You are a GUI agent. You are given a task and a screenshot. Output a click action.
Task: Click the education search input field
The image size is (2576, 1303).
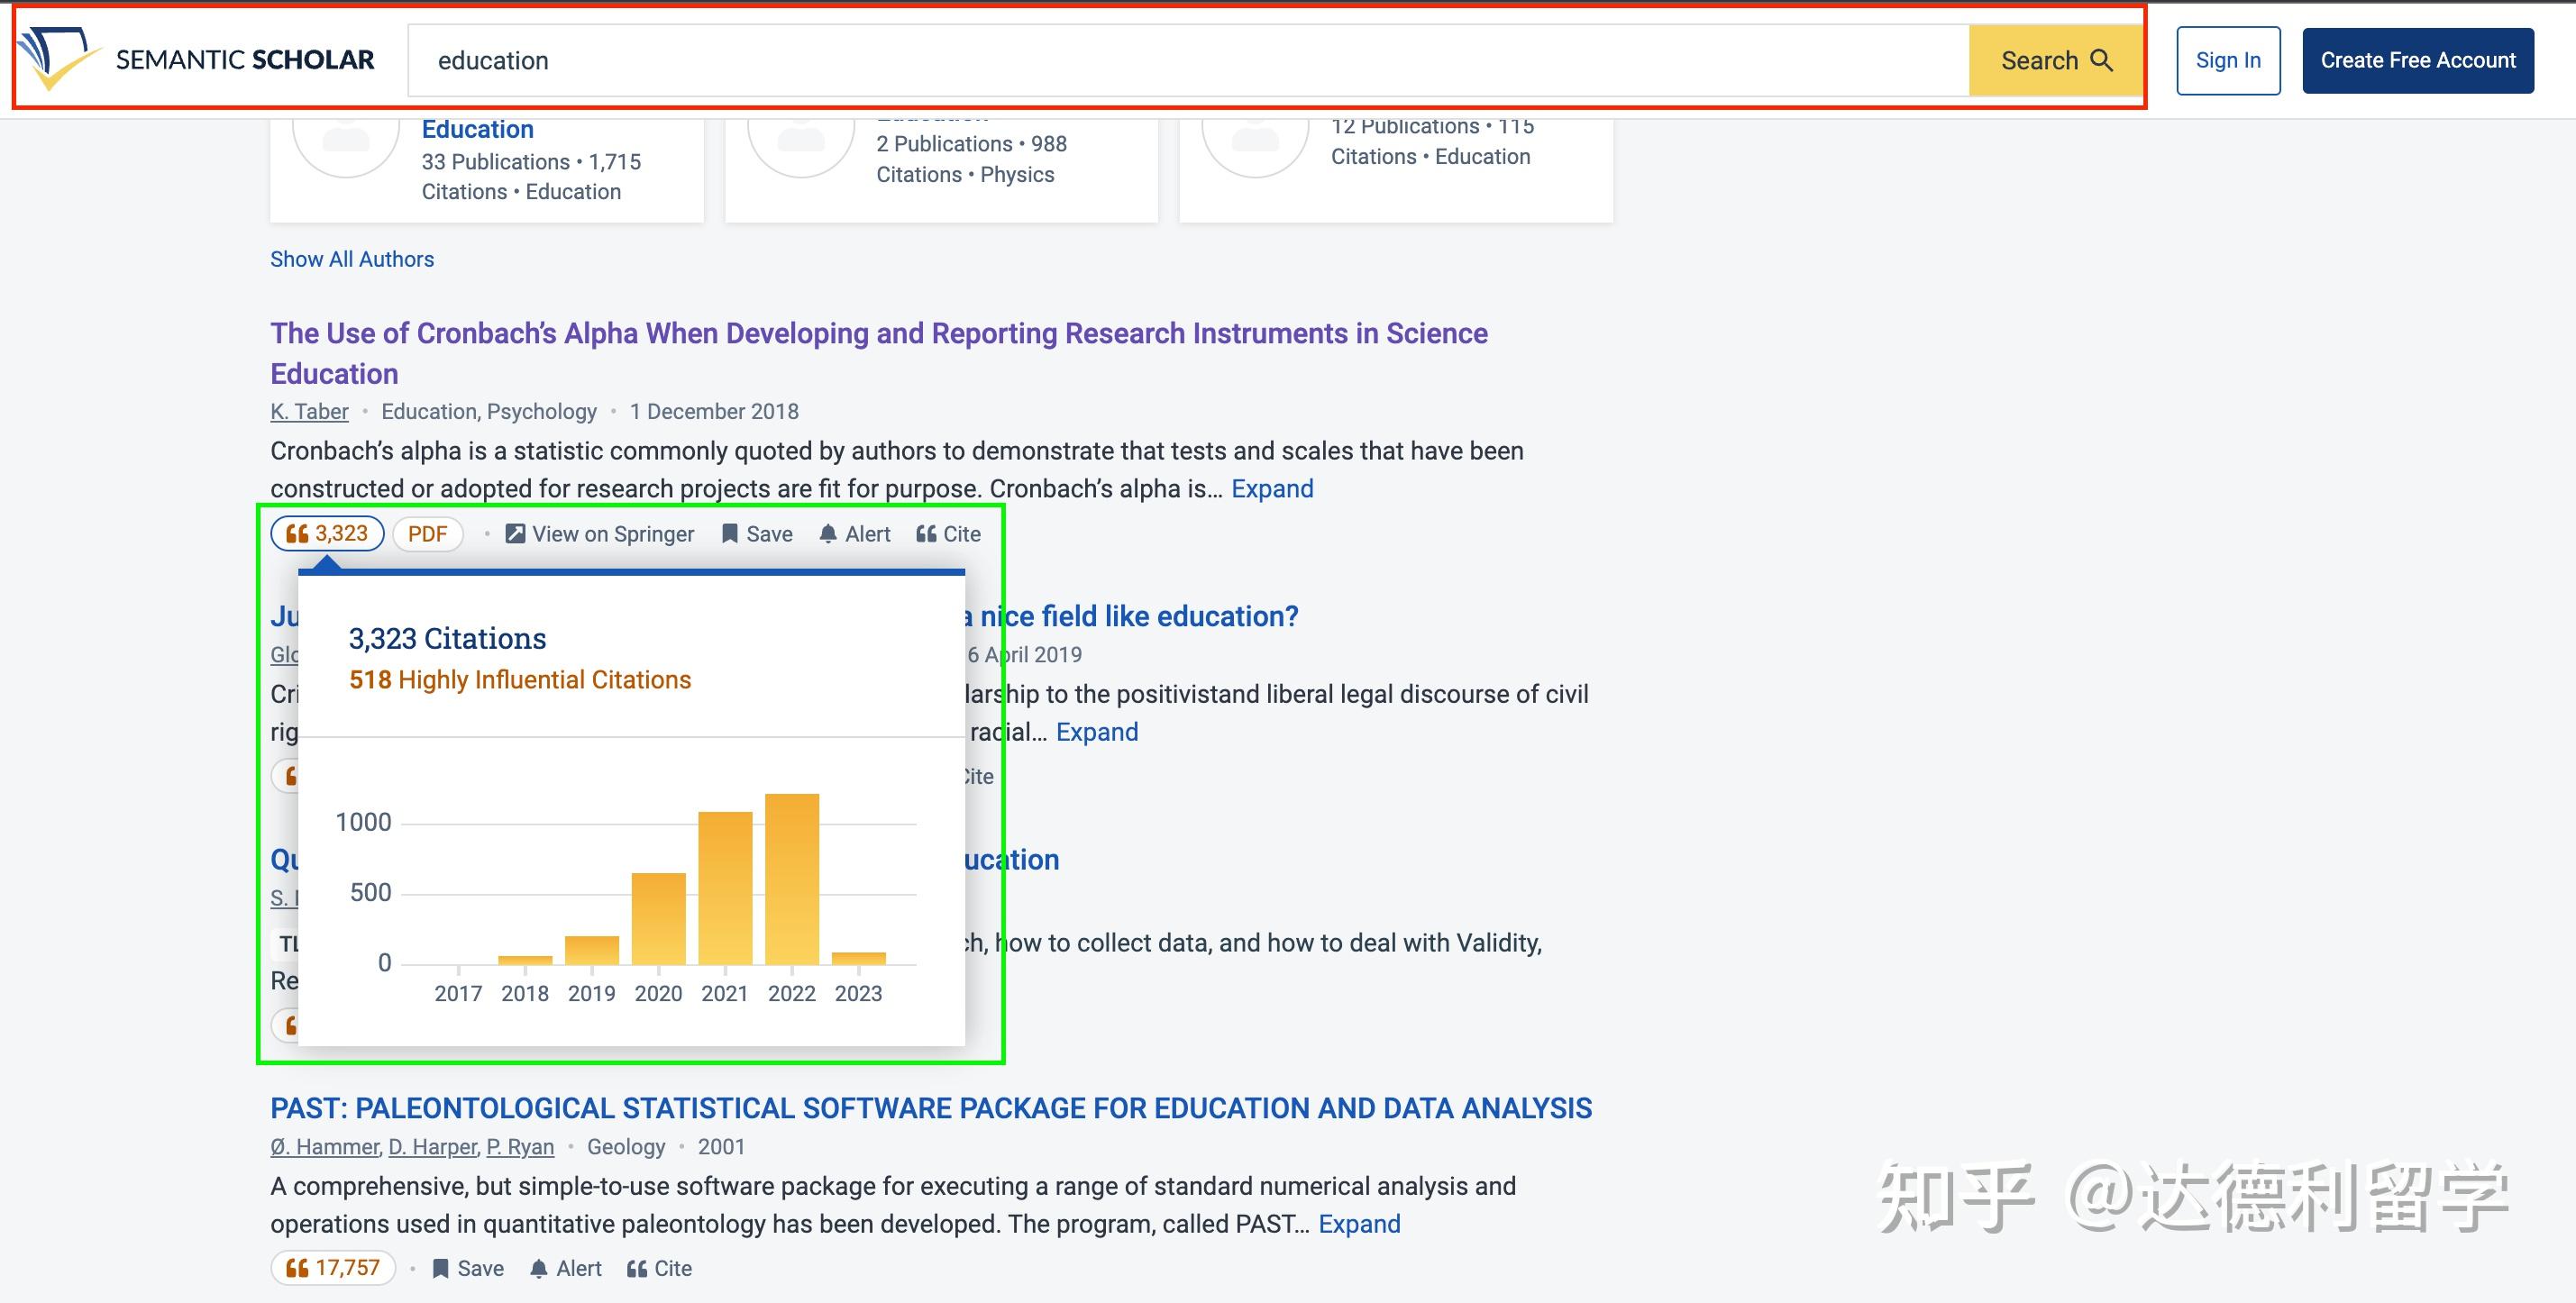tap(1186, 61)
